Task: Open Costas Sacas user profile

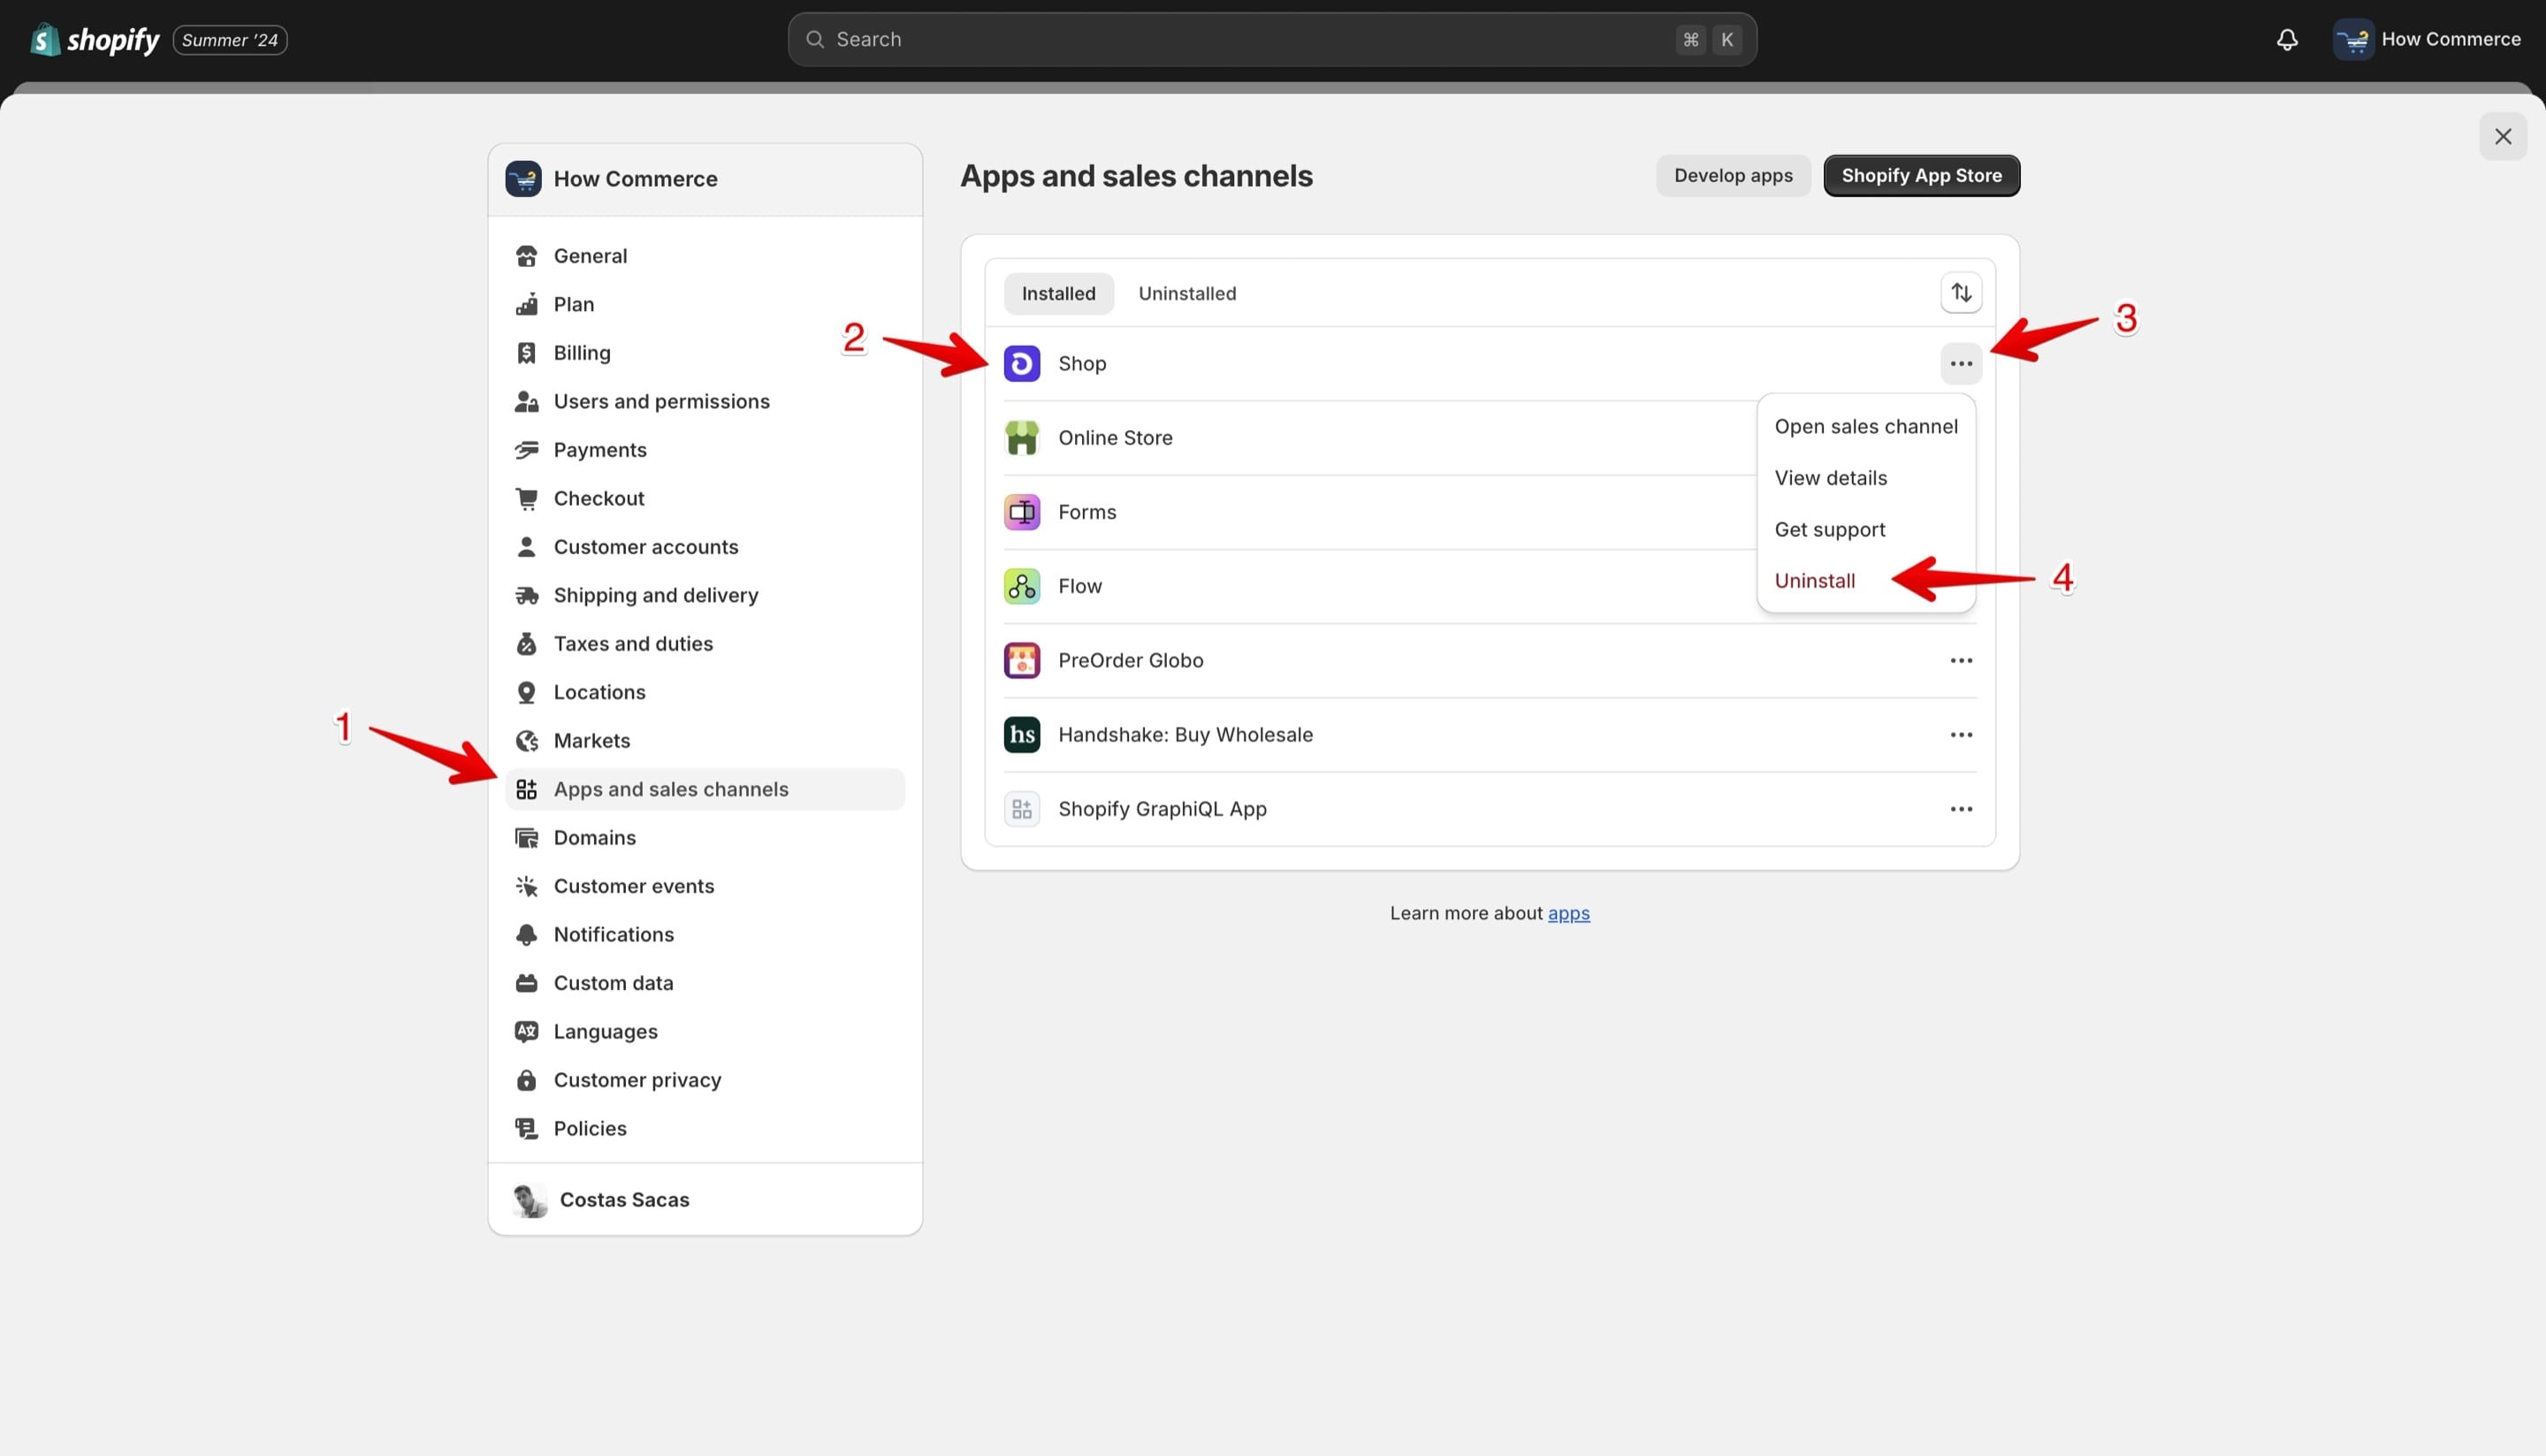Action: (x=705, y=1199)
